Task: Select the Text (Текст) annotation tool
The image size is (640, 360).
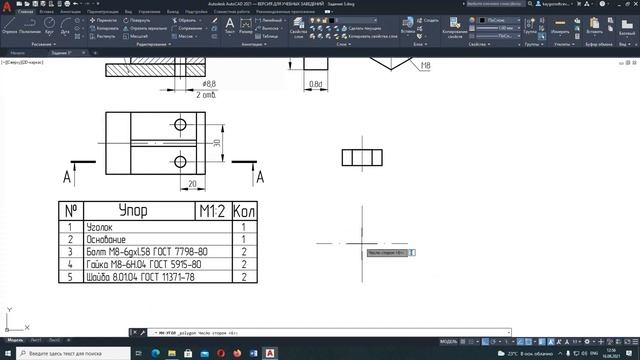Action: [230, 26]
